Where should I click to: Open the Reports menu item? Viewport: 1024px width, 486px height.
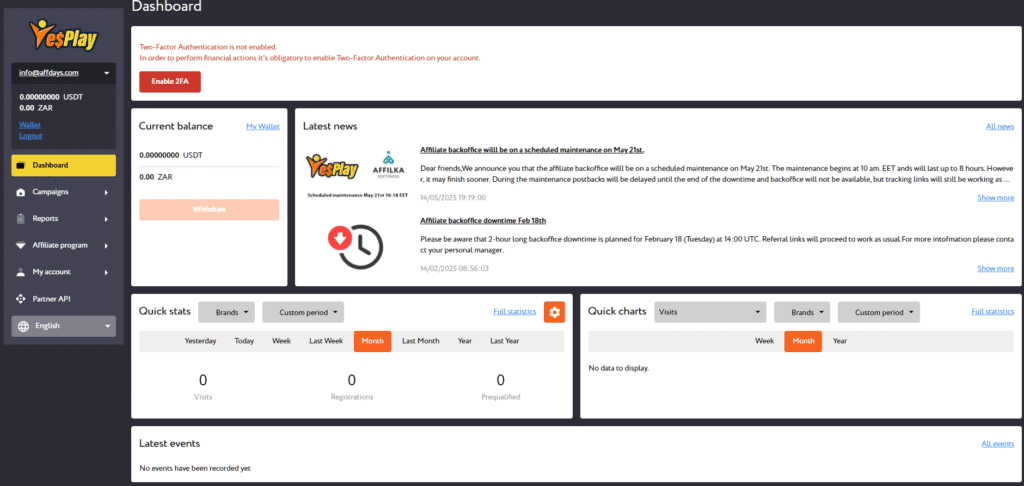(x=63, y=219)
